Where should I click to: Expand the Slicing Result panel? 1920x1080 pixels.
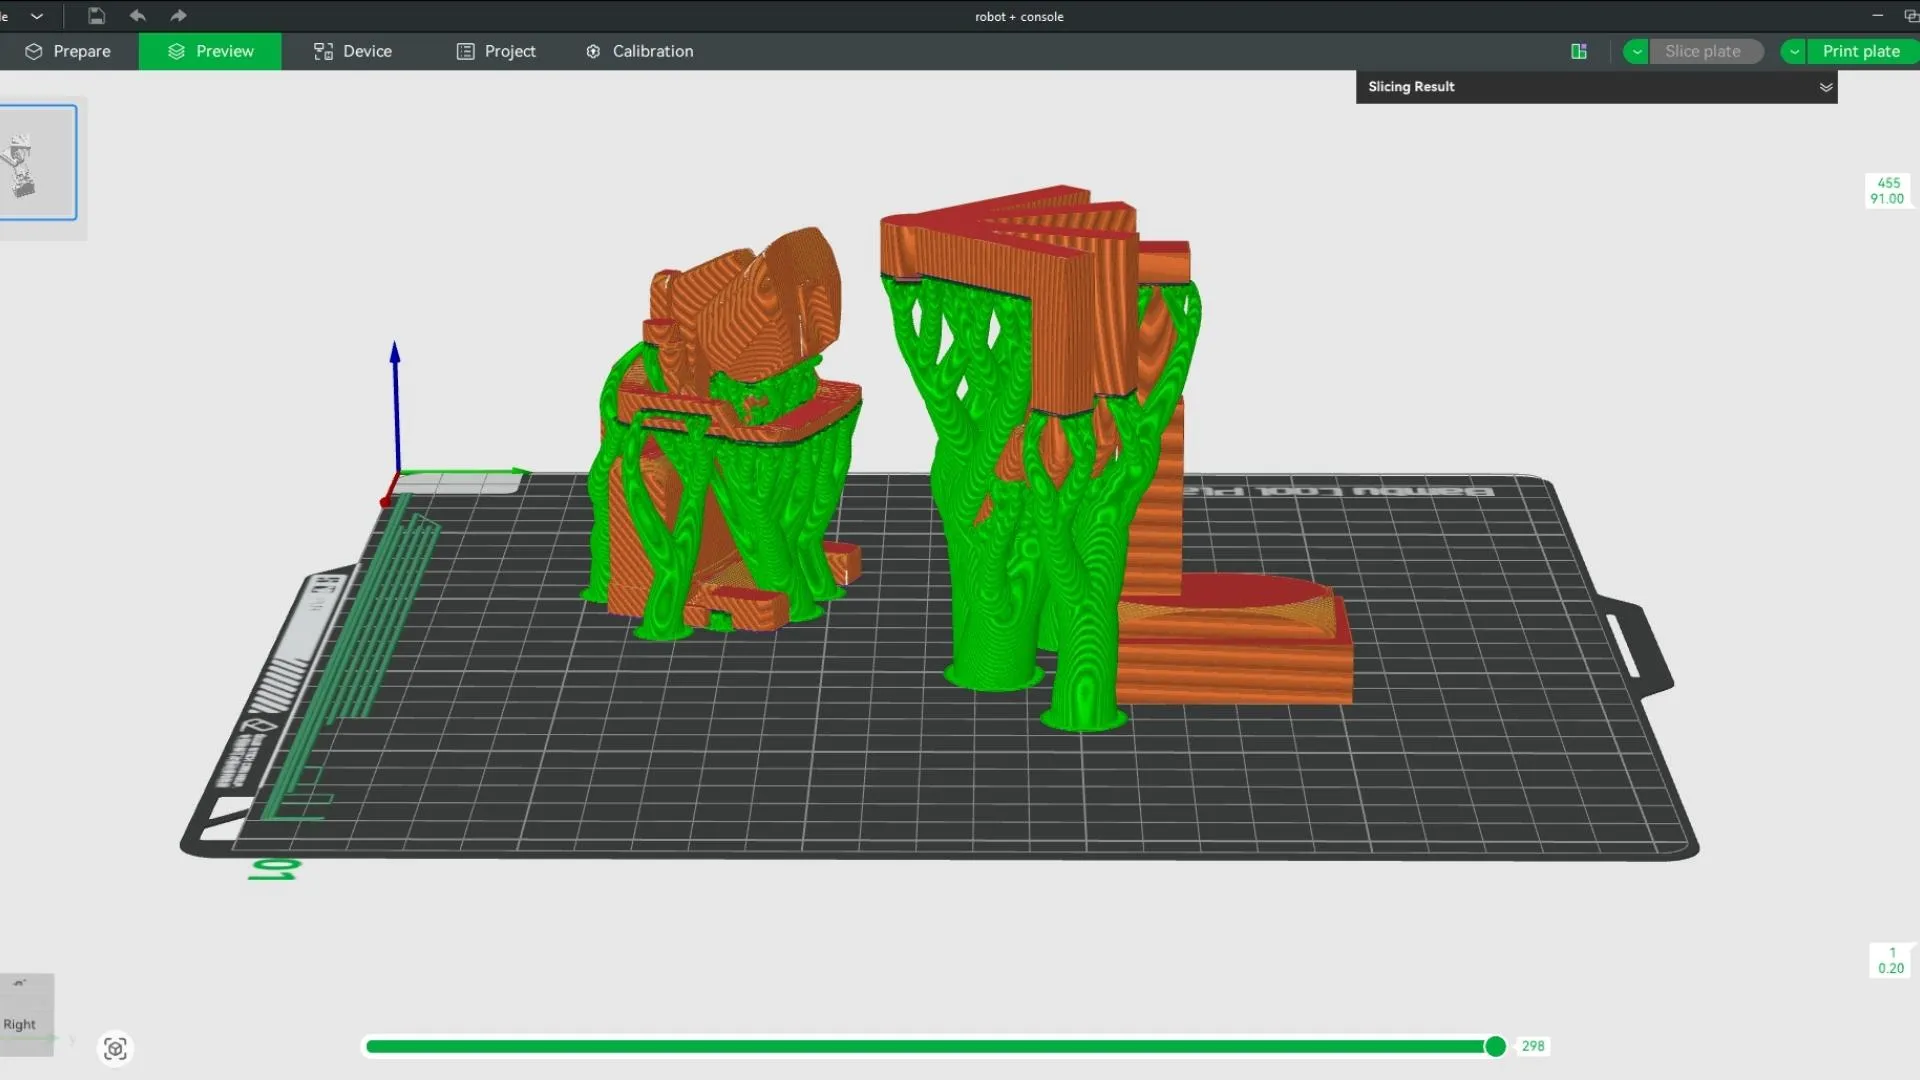click(1825, 87)
